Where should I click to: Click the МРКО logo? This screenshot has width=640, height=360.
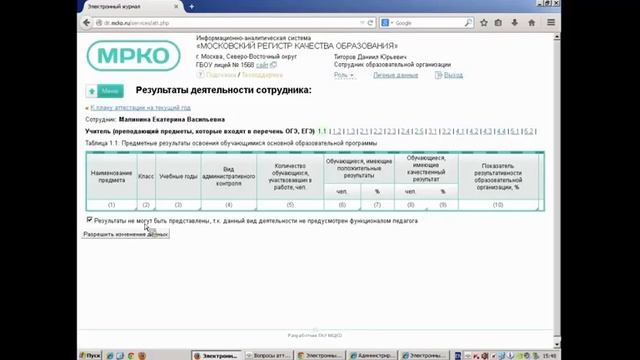click(133, 56)
